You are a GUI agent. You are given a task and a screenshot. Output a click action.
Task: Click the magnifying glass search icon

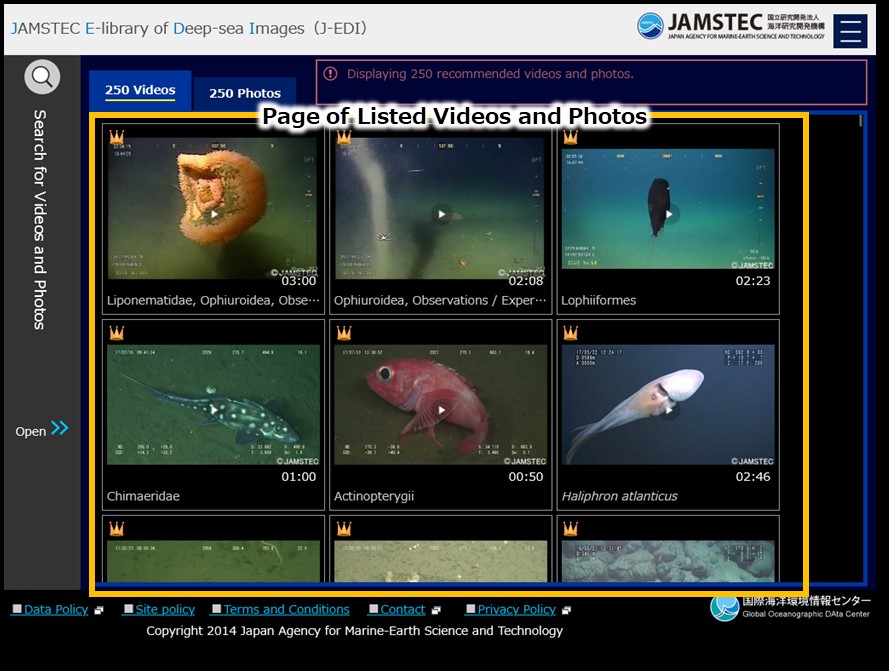(x=42, y=77)
